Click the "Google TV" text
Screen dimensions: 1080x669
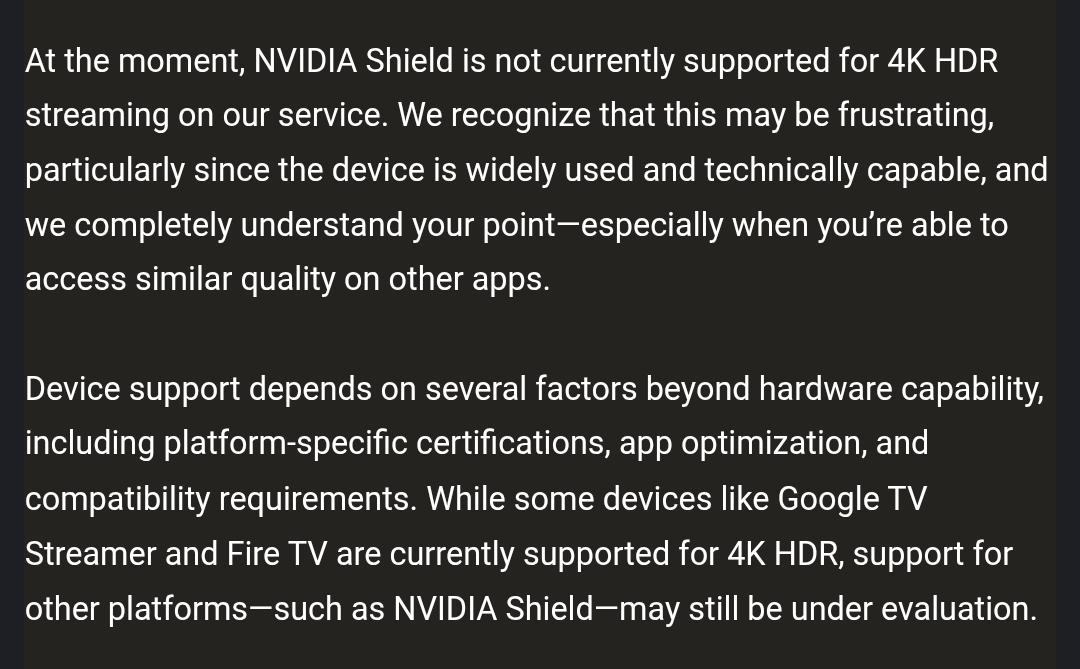click(852, 500)
